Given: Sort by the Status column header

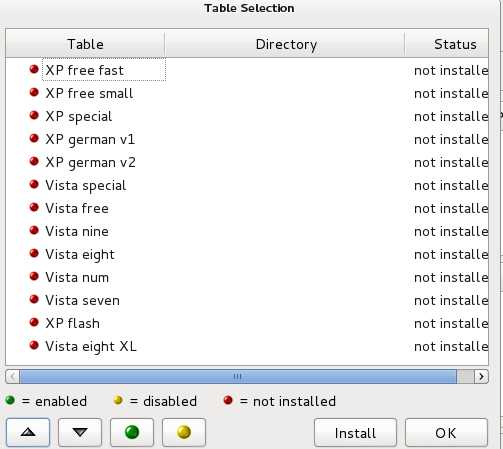Looking at the screenshot, I should point(447,44).
